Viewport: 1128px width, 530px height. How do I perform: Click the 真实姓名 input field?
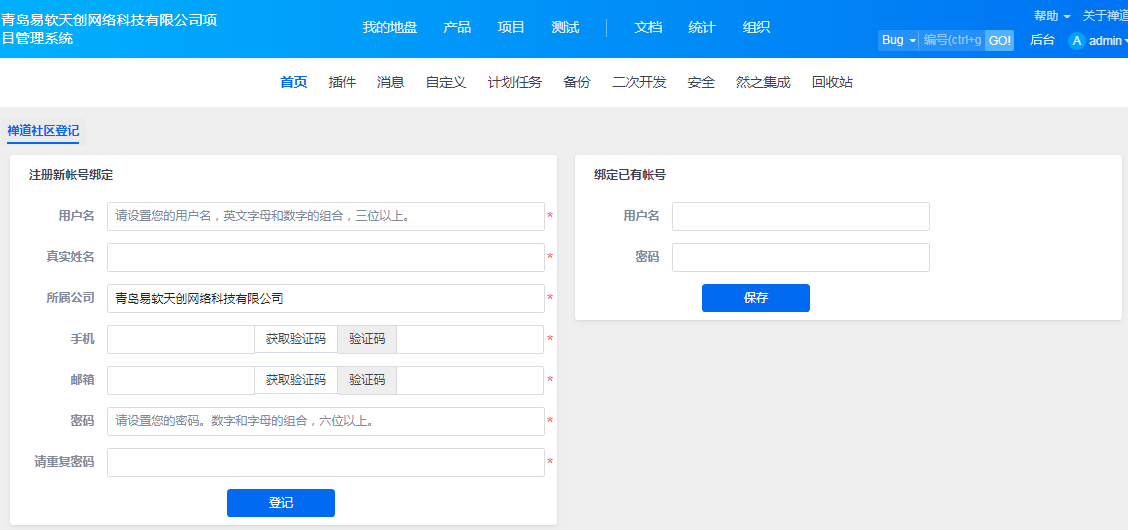(326, 257)
